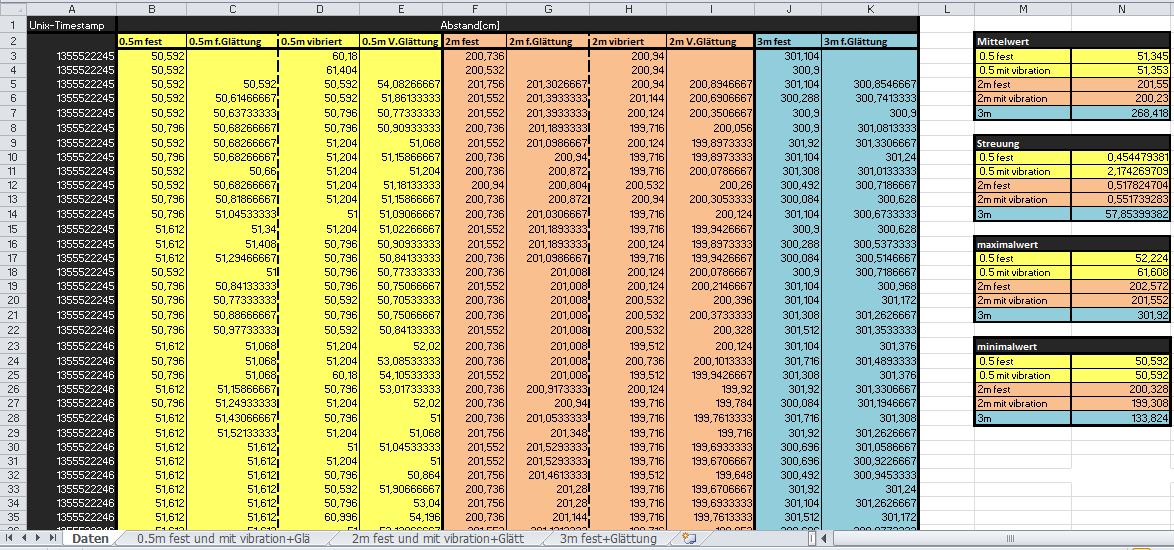Select the minimalwert value 133,824
The width and height of the screenshot is (1174, 550).
click(x=1120, y=419)
